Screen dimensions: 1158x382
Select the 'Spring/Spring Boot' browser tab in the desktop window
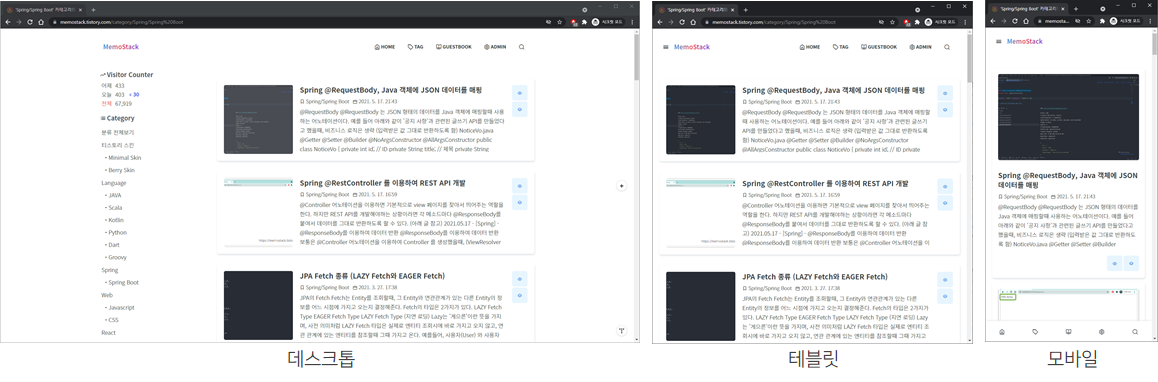[x=43, y=10]
